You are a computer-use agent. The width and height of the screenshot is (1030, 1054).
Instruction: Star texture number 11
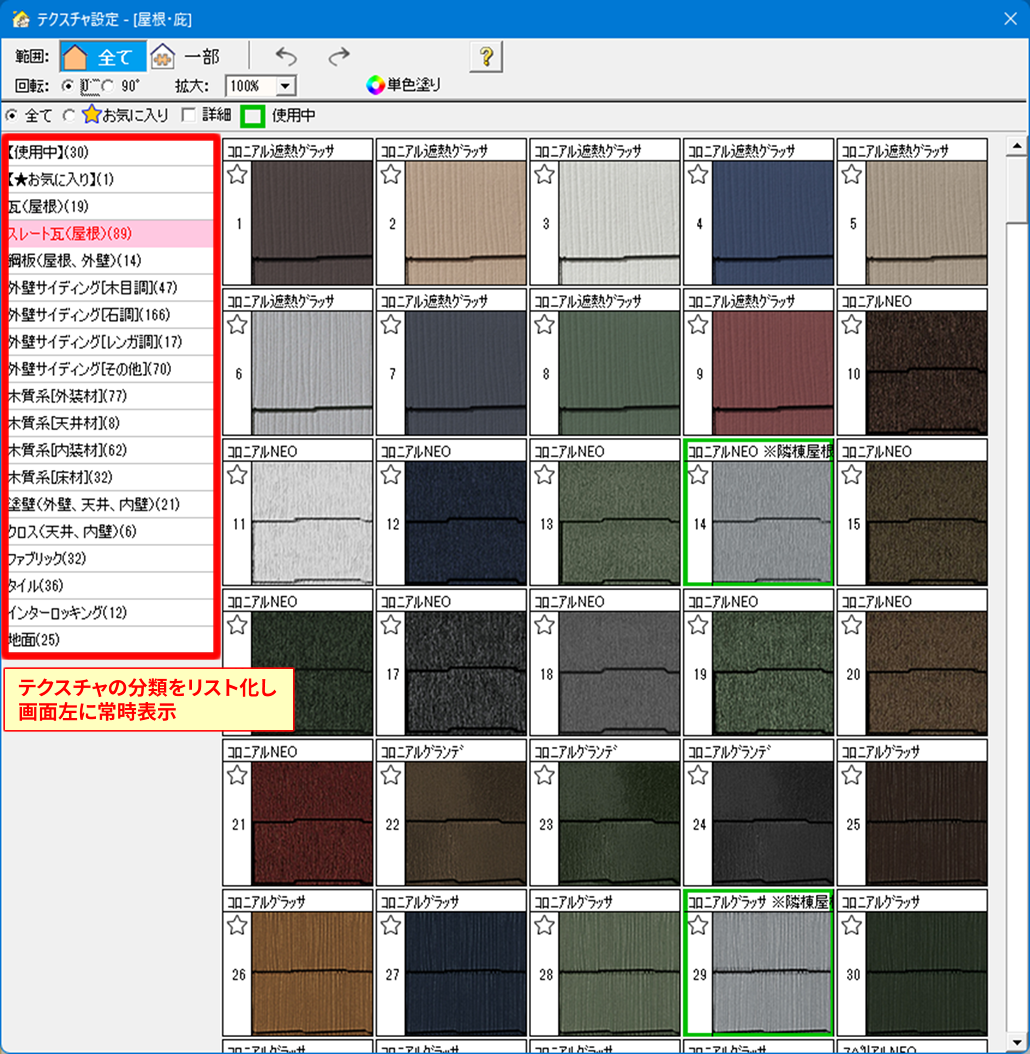point(237,476)
